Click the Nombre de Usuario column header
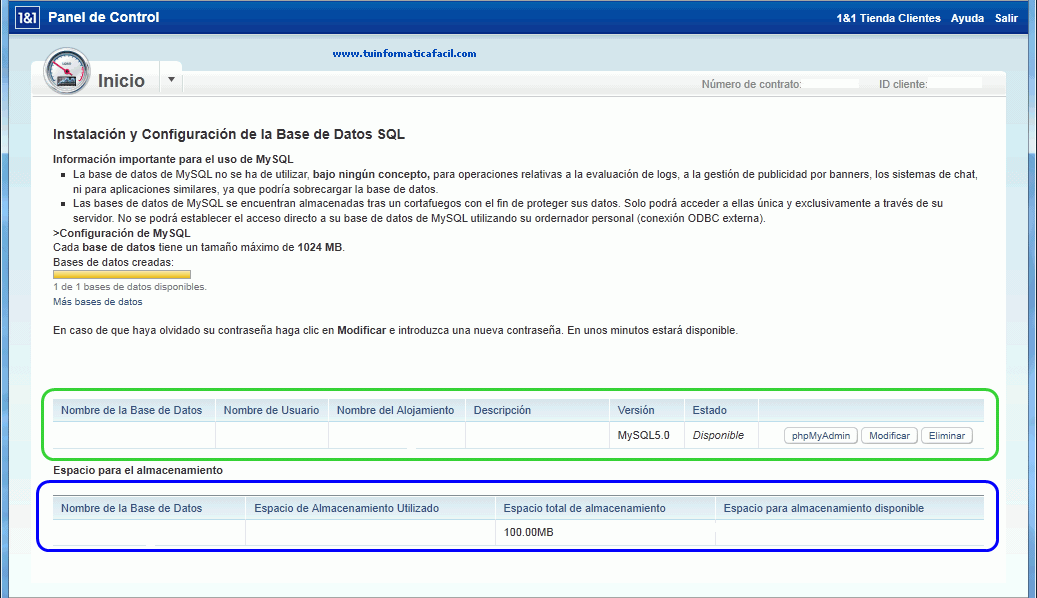This screenshot has height=598, width=1037. coord(271,410)
